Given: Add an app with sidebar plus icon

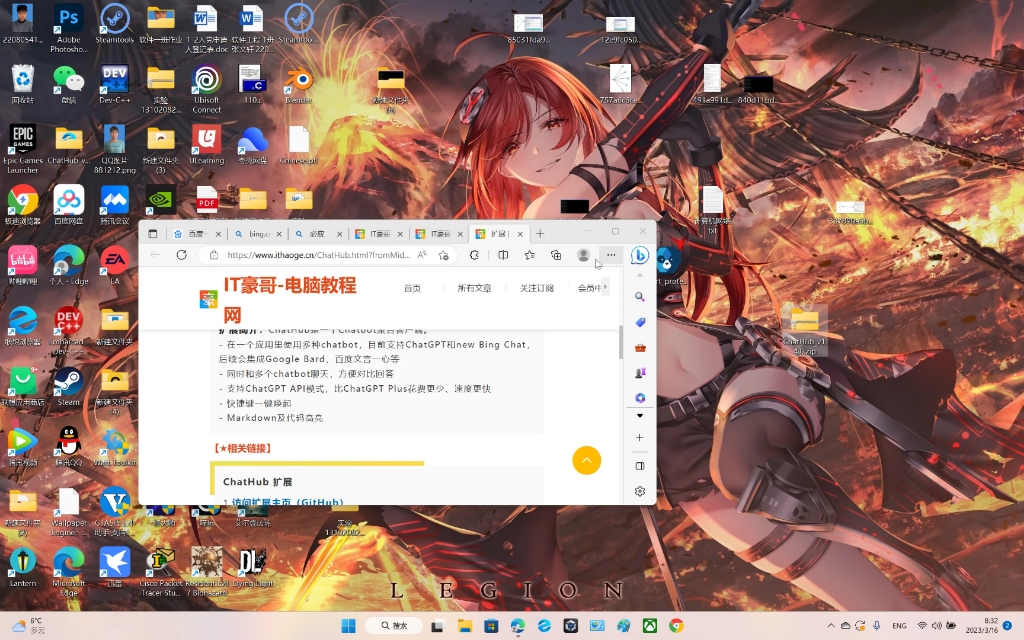Looking at the screenshot, I should coord(640,438).
